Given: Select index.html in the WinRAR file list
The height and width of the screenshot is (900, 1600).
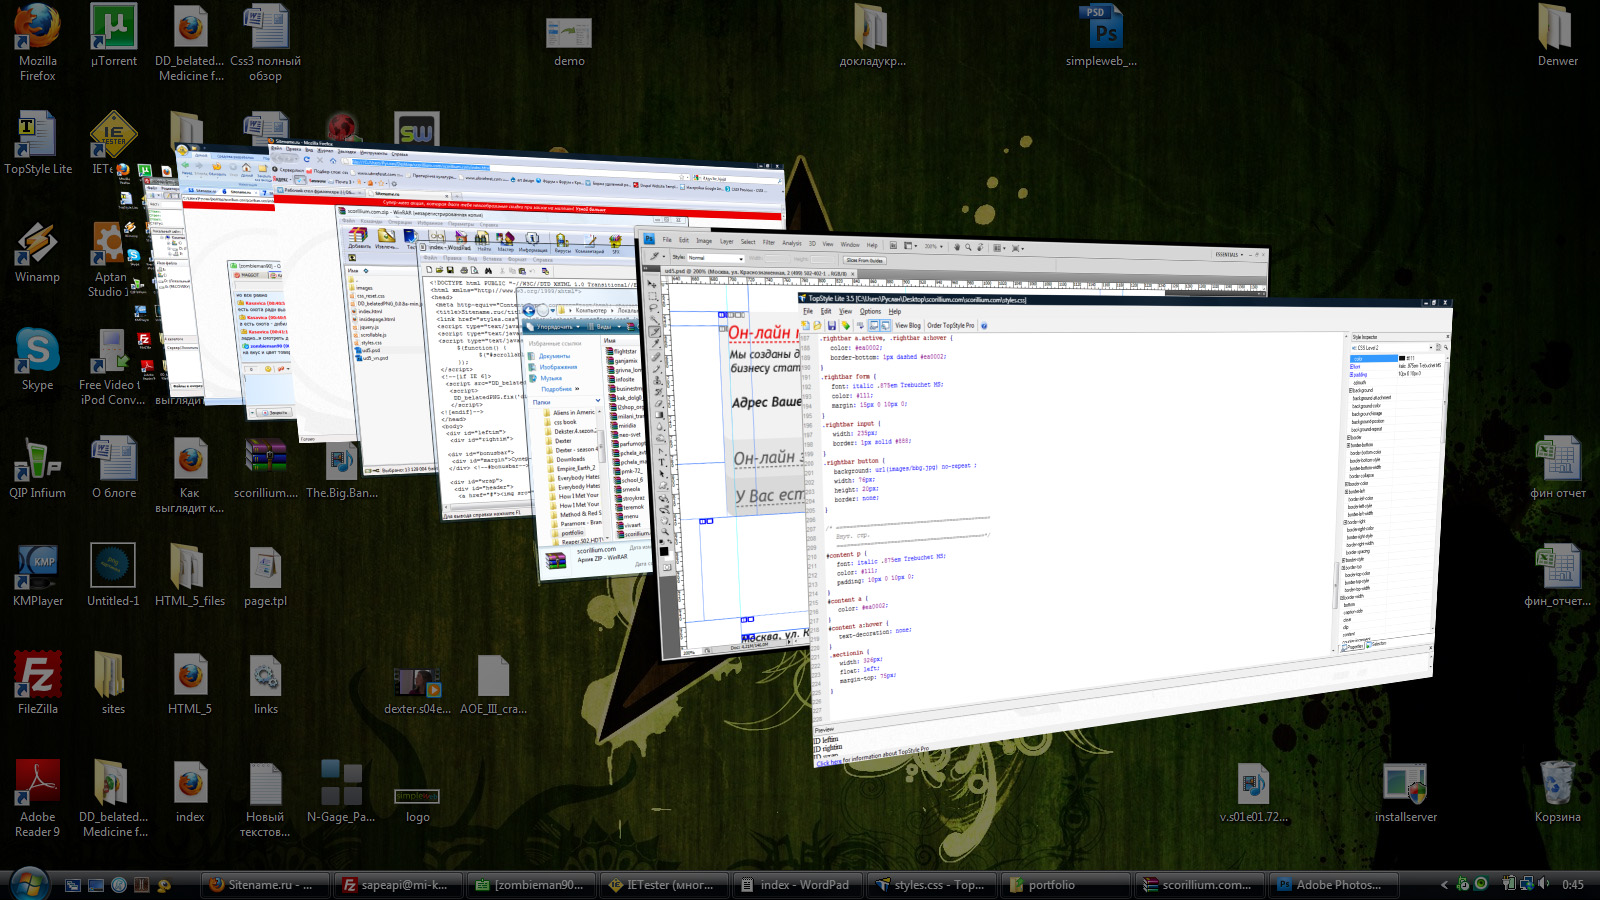Looking at the screenshot, I should (368, 311).
